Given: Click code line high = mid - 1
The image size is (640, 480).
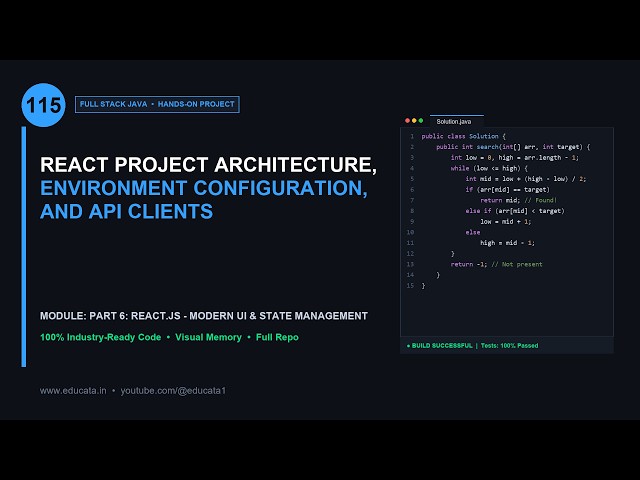Looking at the screenshot, I should coord(507,243).
